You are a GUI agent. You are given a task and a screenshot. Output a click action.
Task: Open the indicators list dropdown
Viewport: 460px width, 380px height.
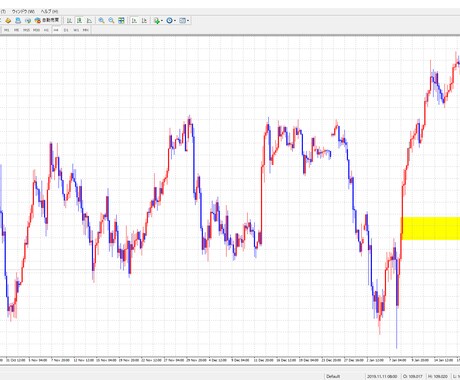(158, 21)
